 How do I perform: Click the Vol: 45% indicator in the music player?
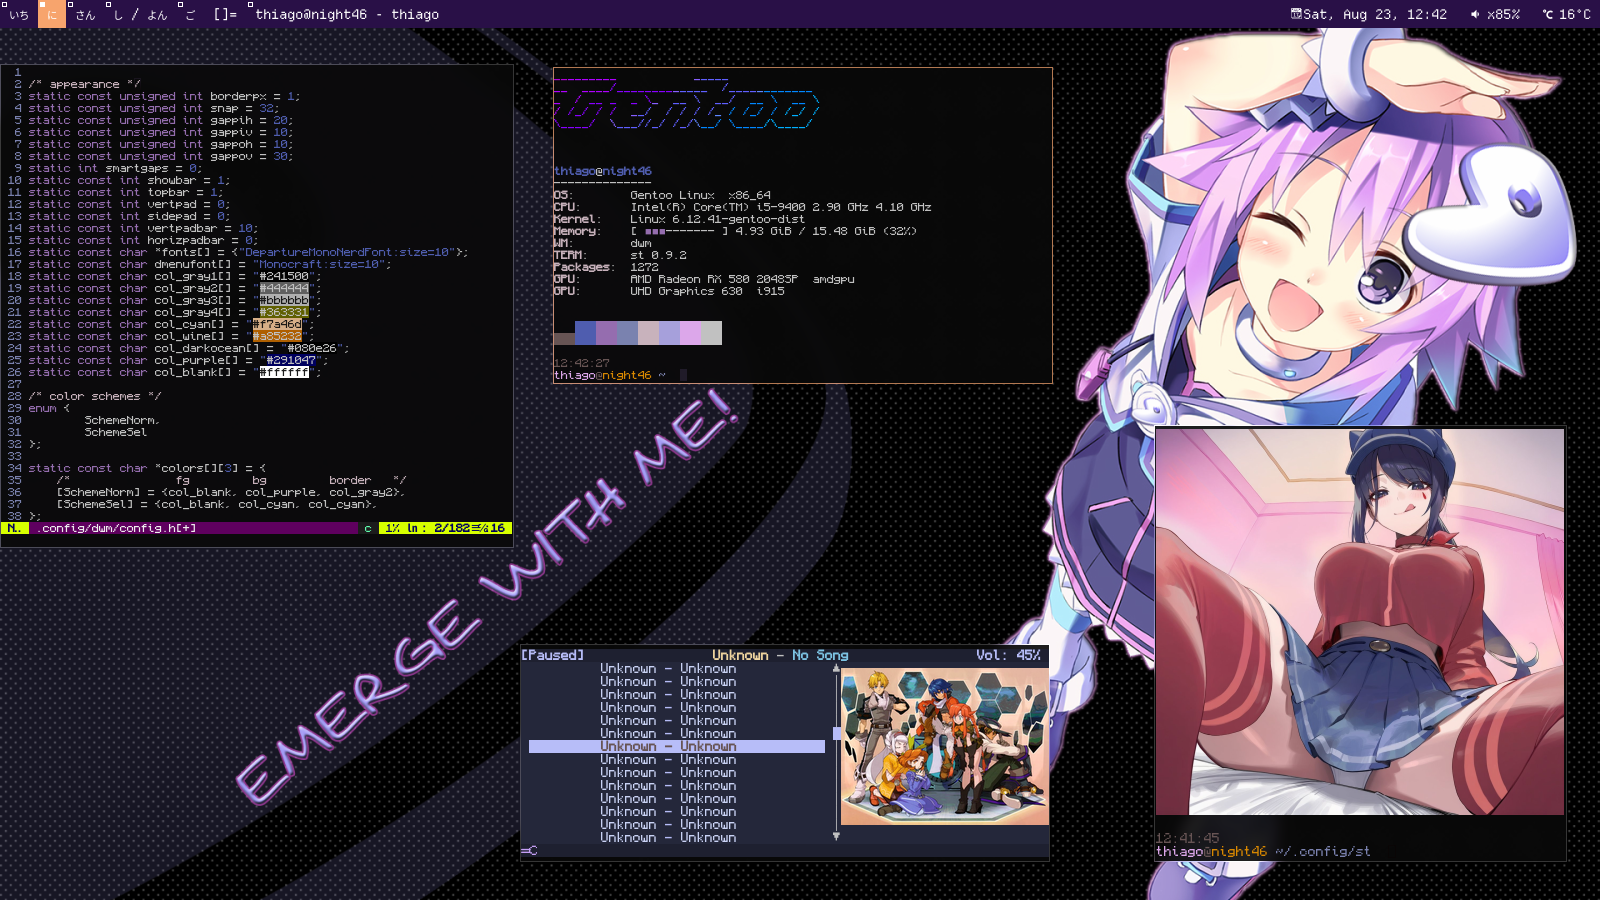coord(1008,655)
